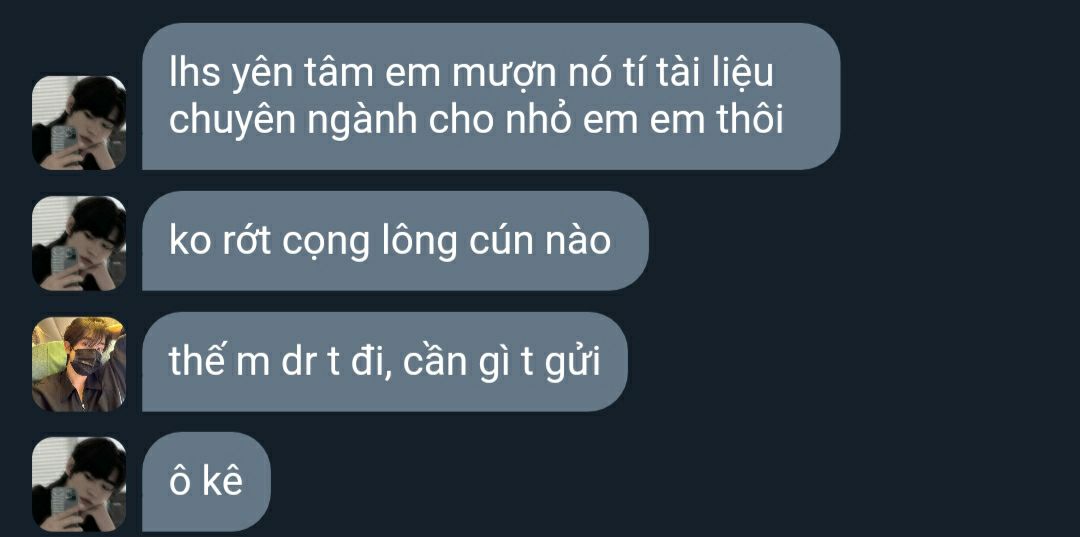Select the "ô kê" reply bubble
1080x537 pixels.
point(207,482)
